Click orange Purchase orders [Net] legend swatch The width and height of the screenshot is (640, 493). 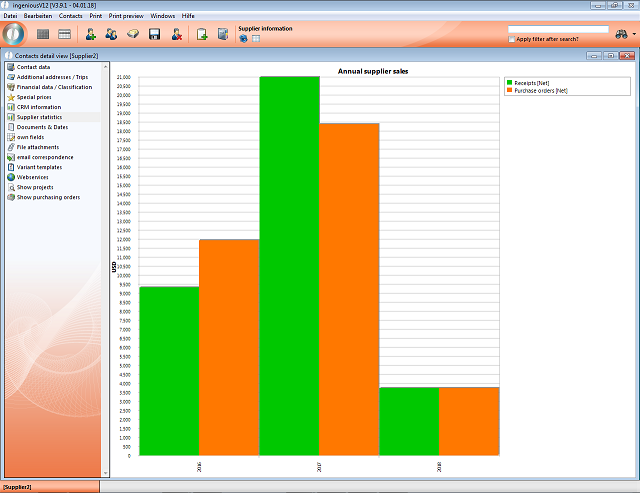509,90
